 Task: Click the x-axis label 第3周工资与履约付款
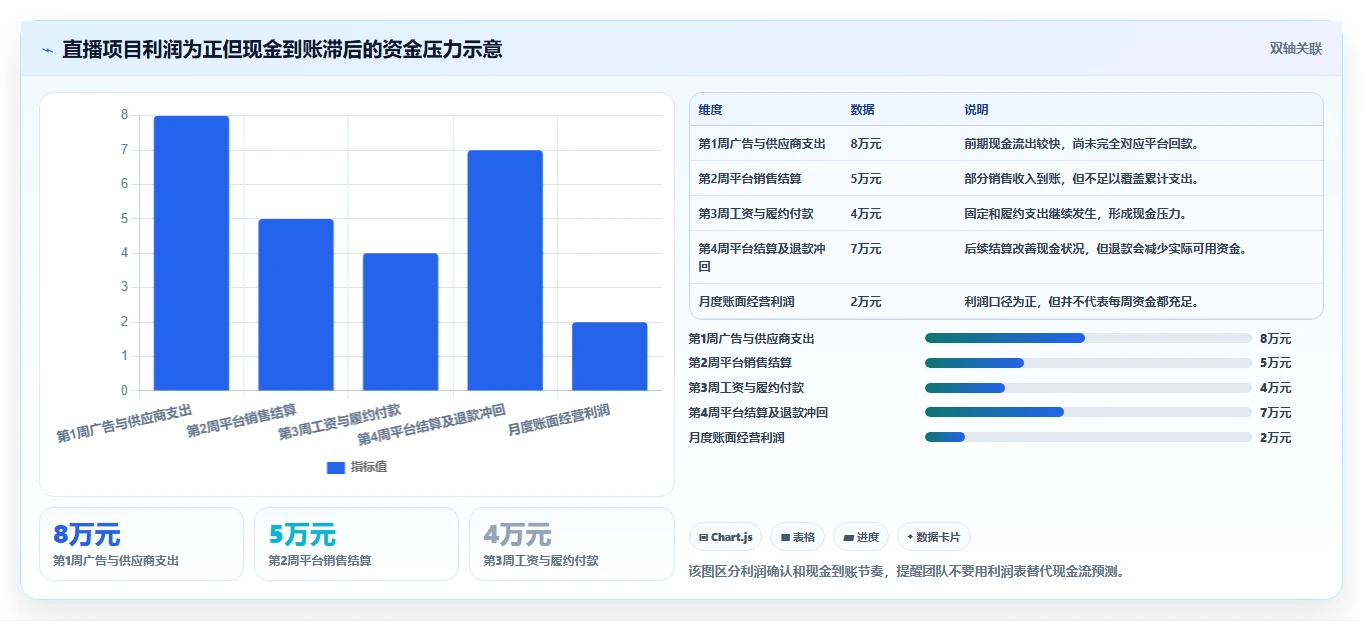click(340, 422)
